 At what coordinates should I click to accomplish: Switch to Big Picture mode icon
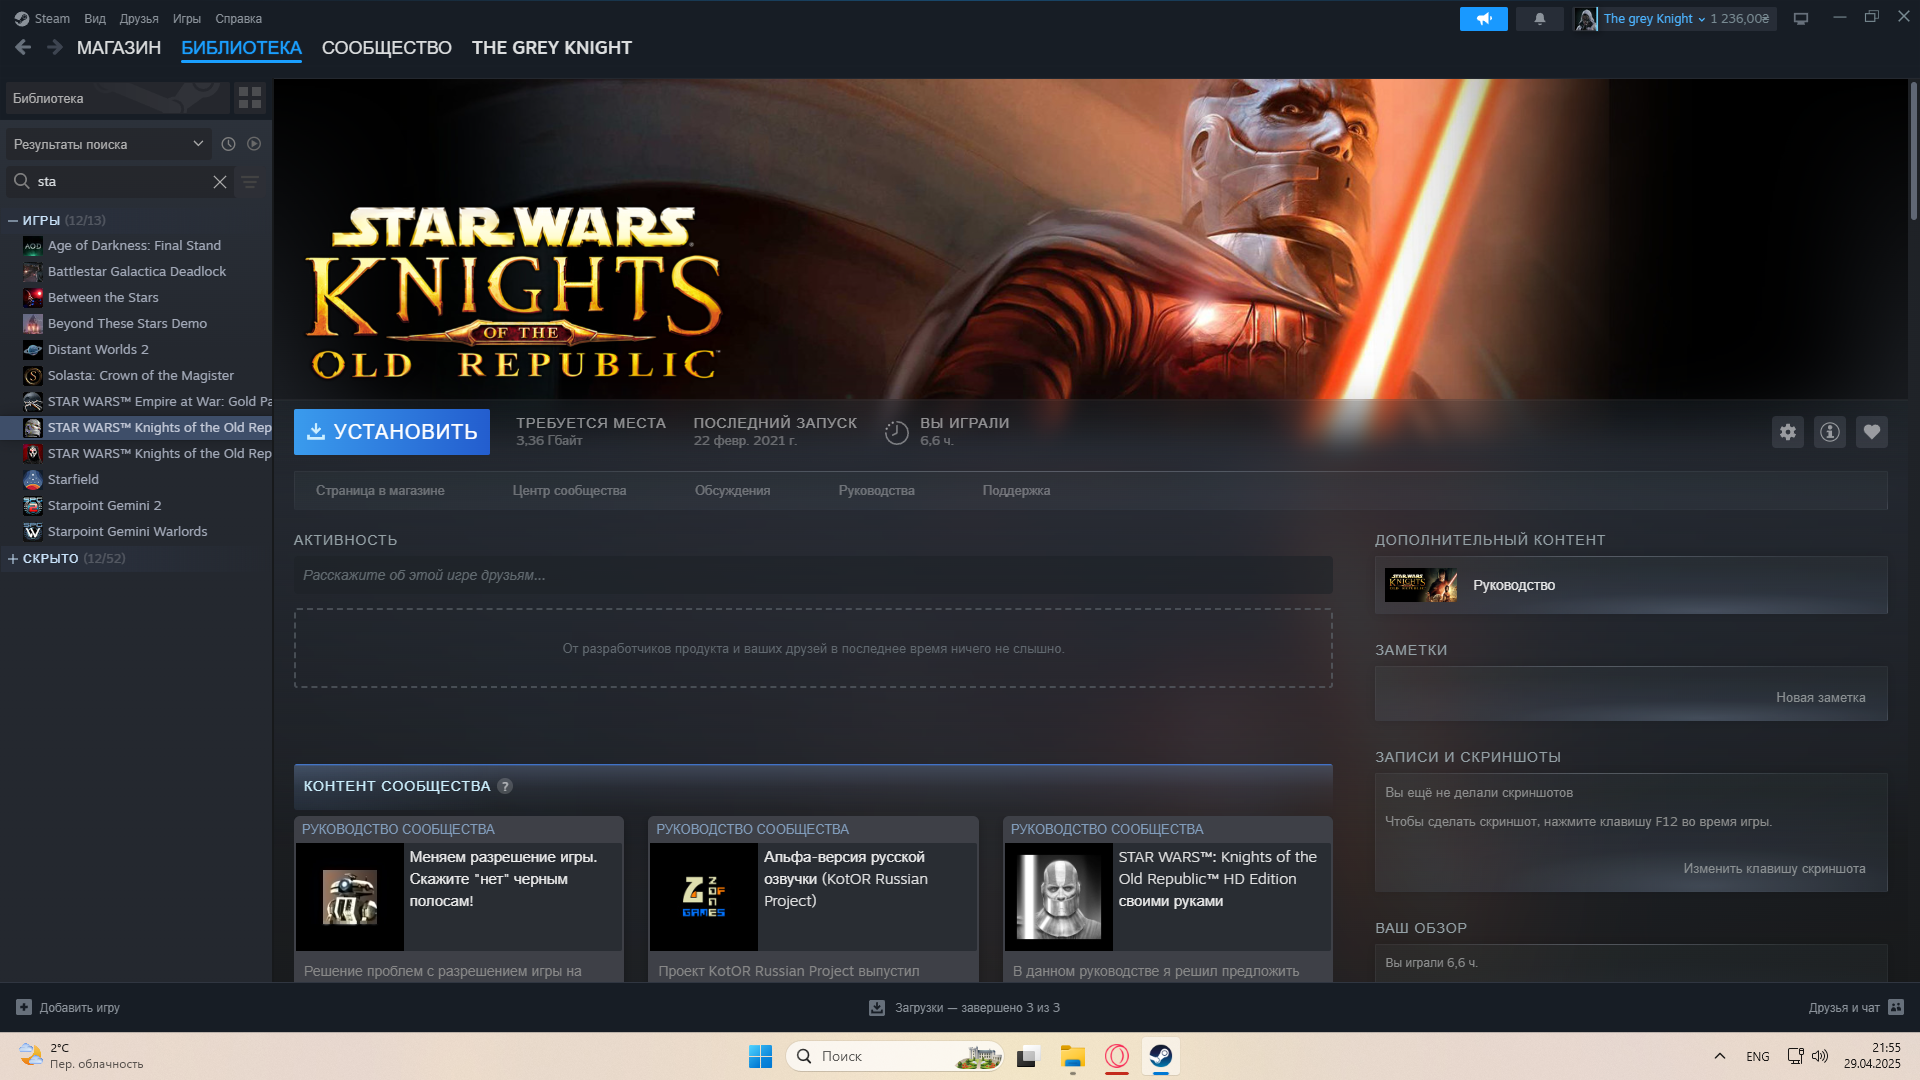point(1801,18)
